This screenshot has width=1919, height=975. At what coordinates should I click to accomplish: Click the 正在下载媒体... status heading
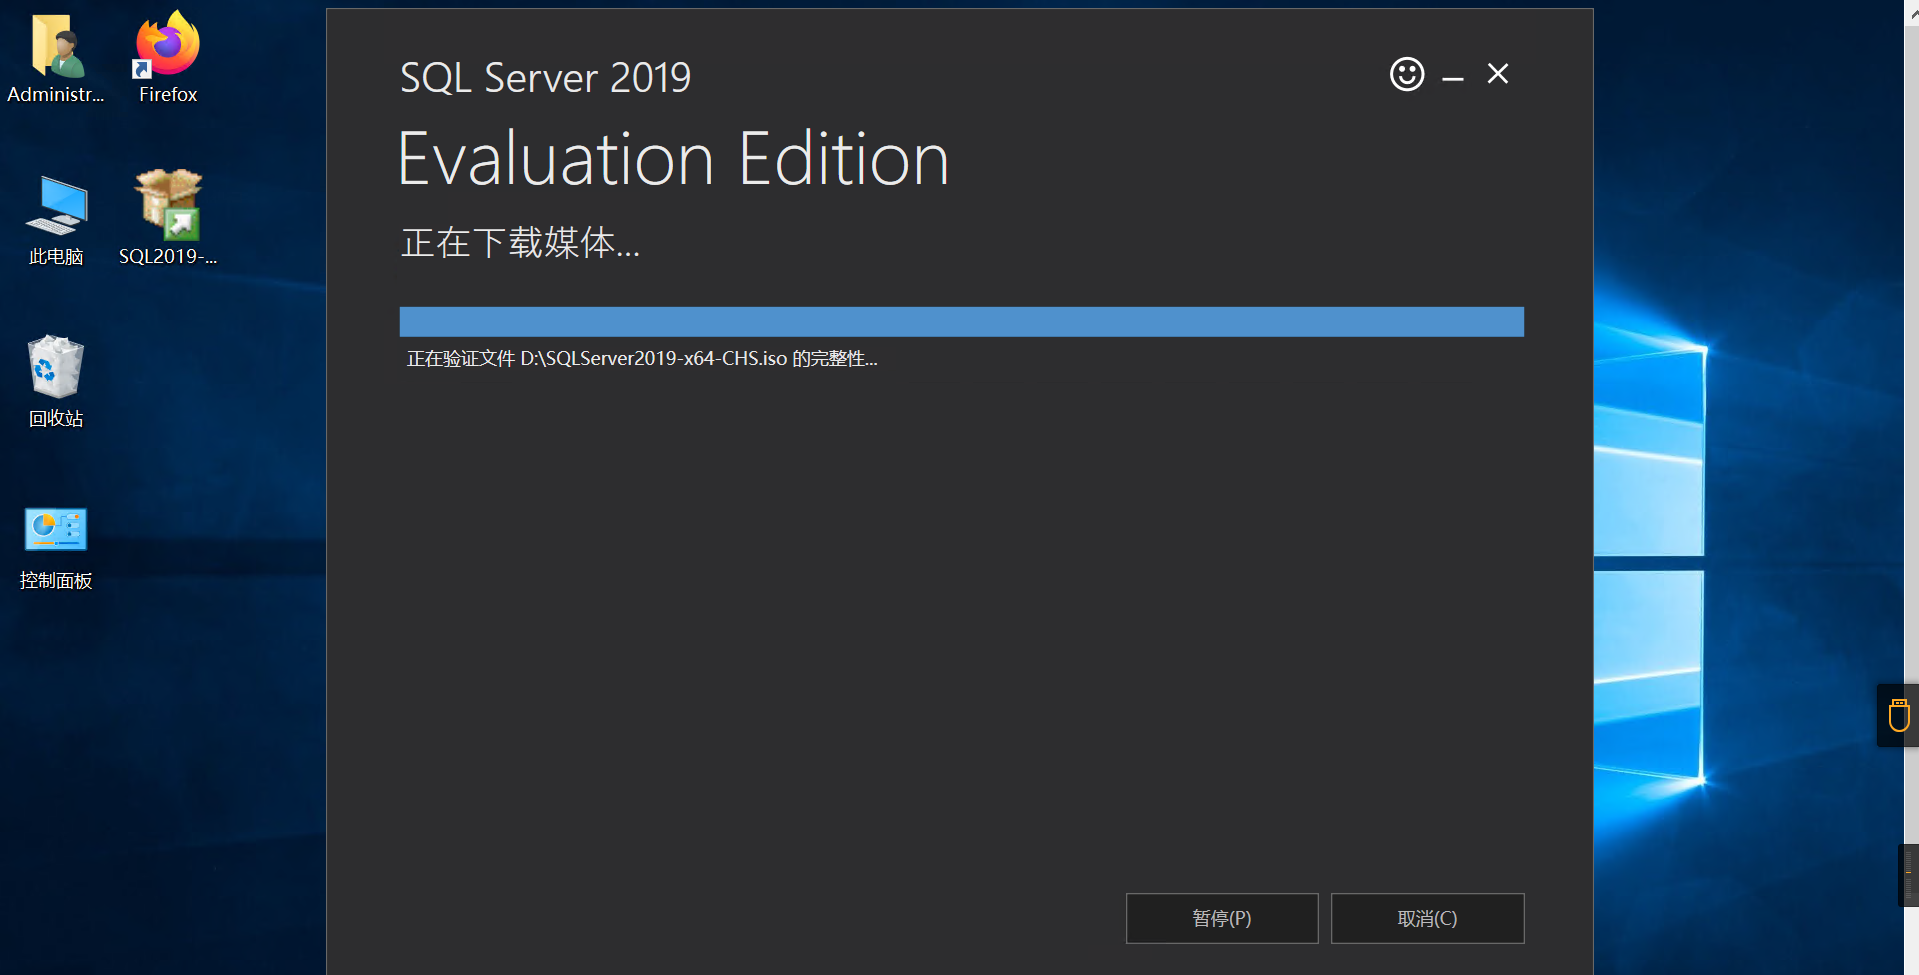520,243
